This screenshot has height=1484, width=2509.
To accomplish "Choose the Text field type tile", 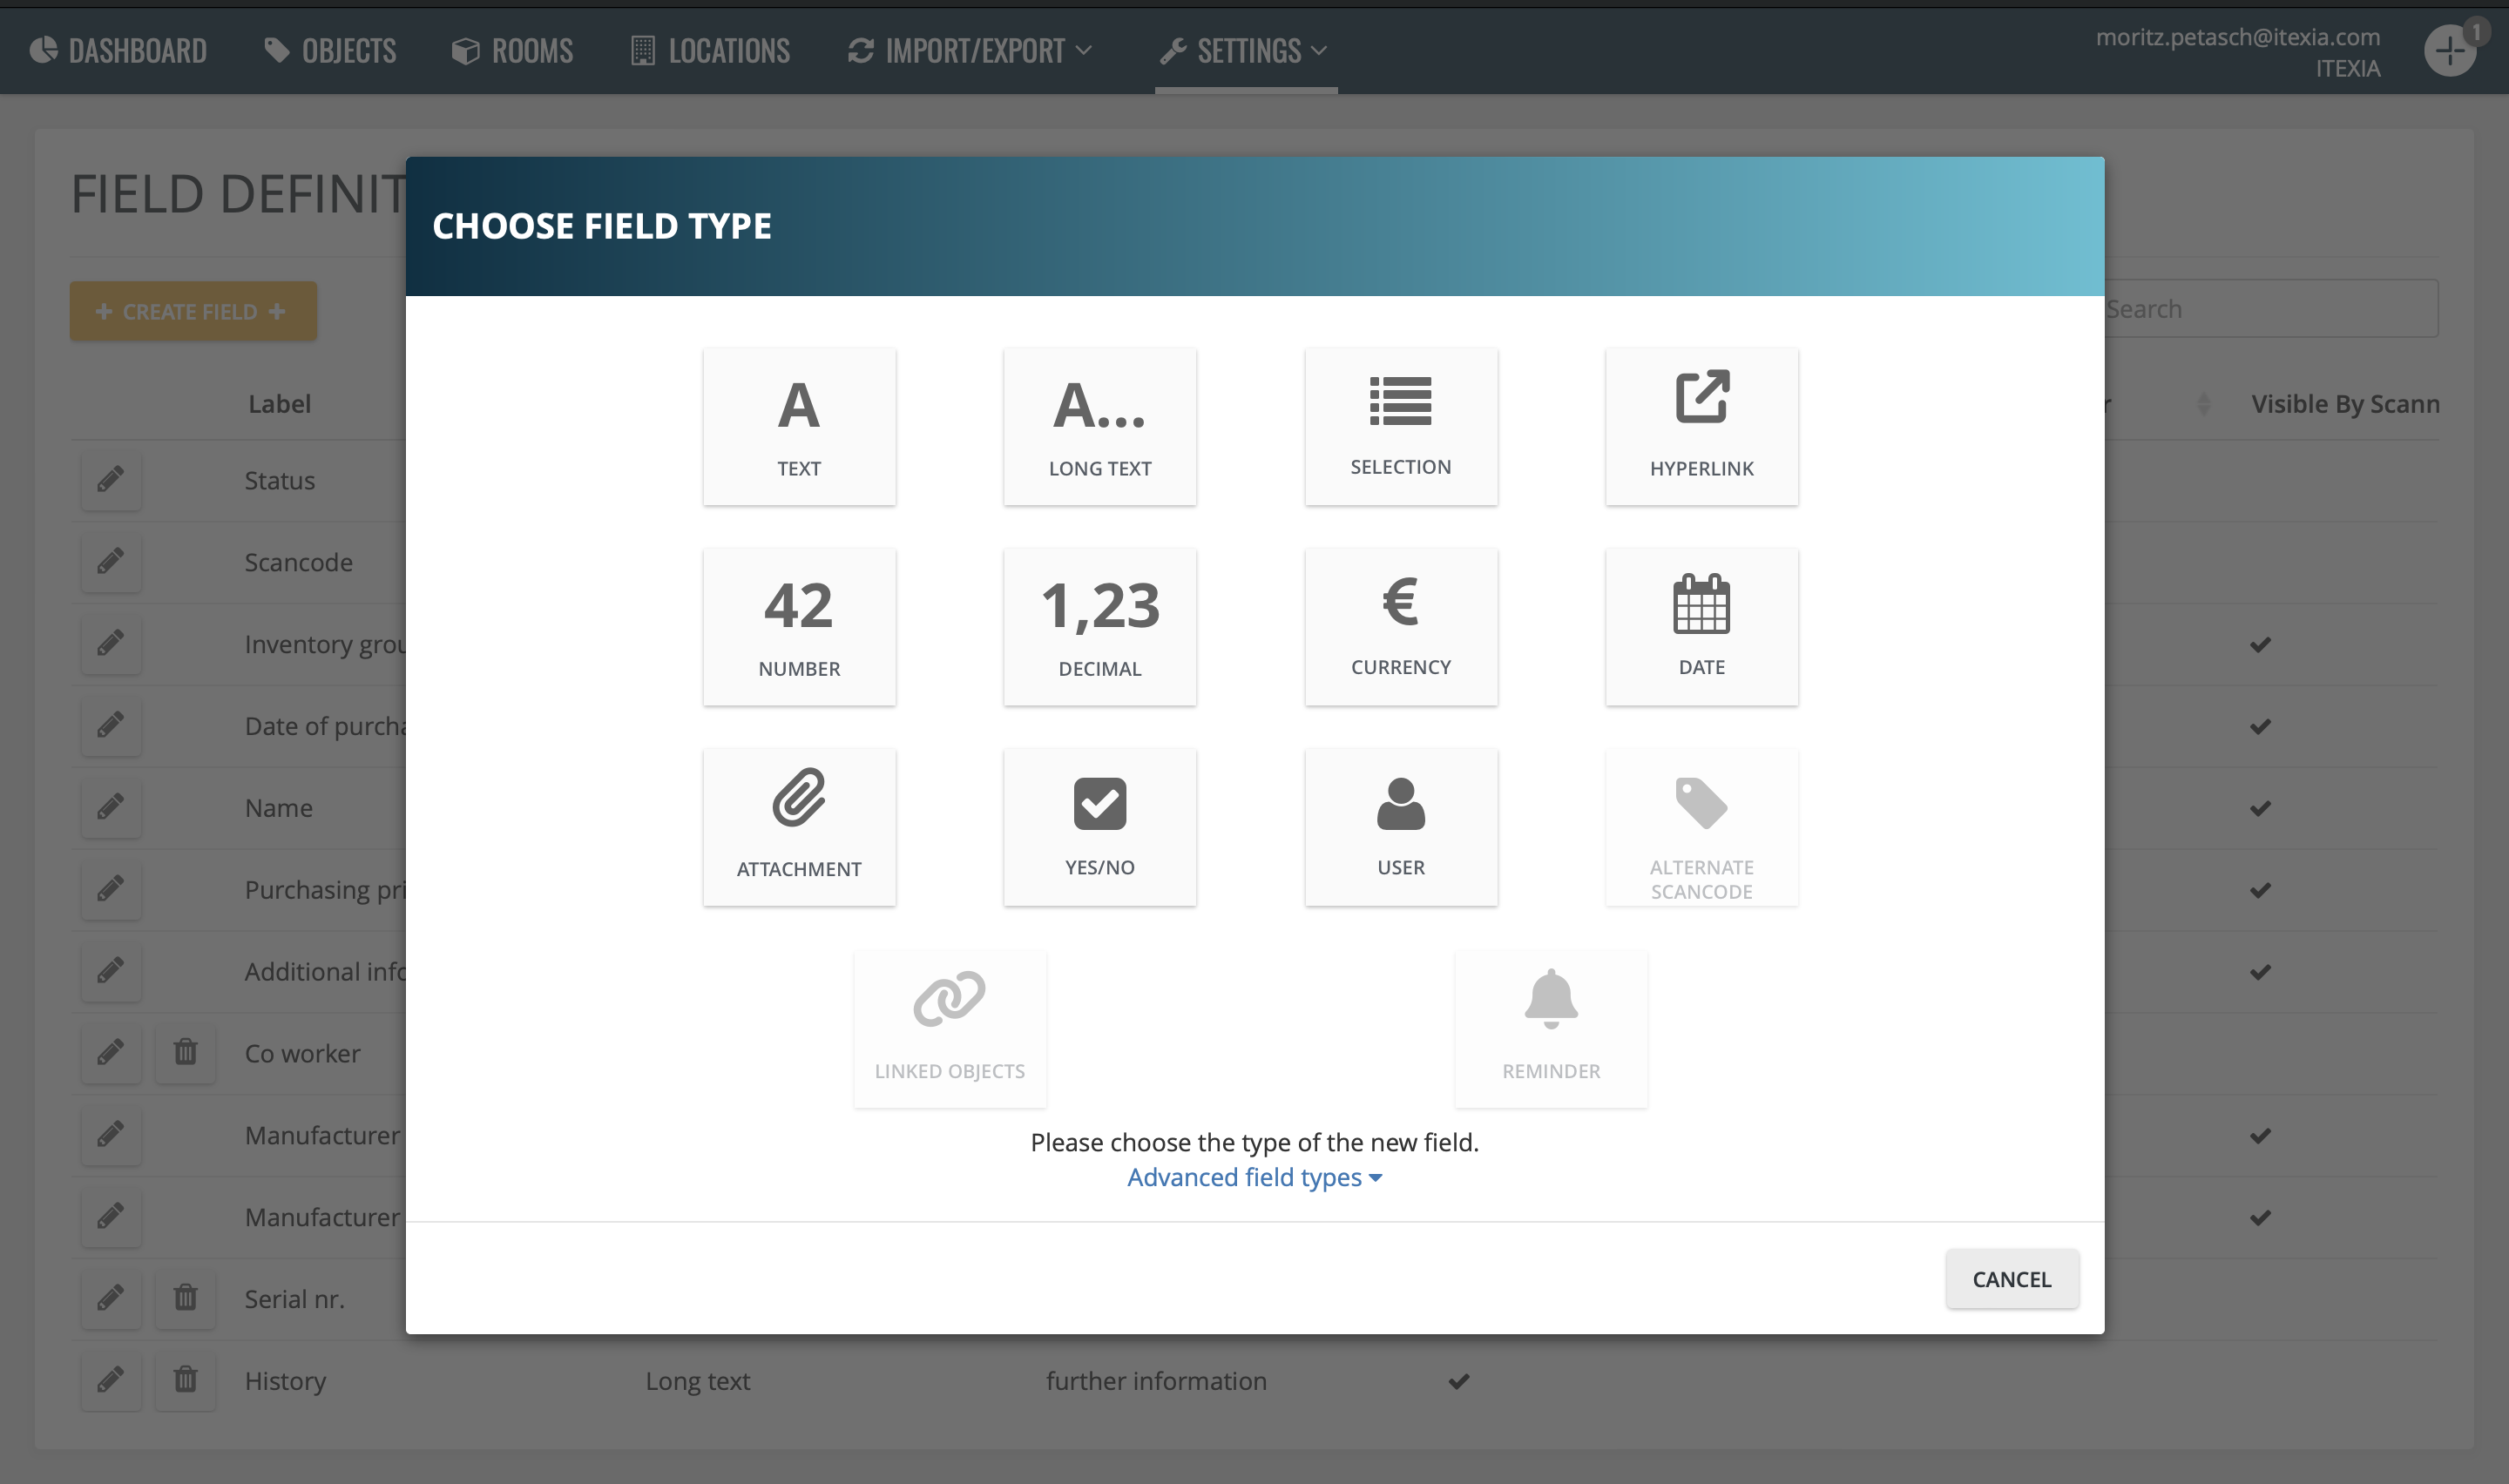I will (x=799, y=427).
